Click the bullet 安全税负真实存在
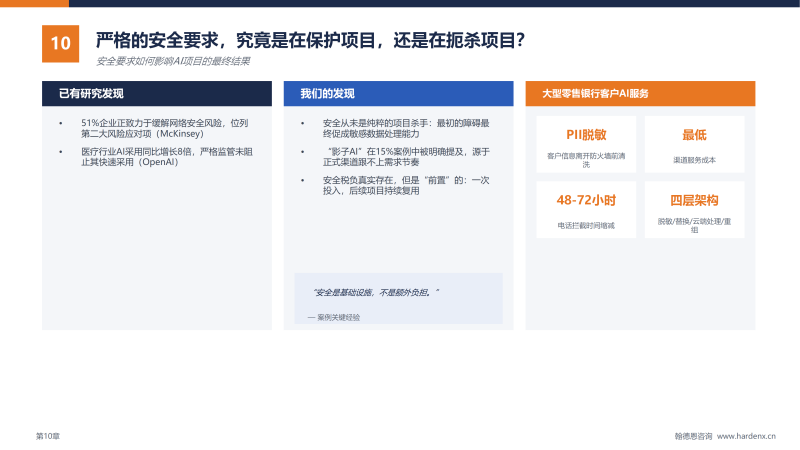The height and width of the screenshot is (450, 800). tap(406, 186)
